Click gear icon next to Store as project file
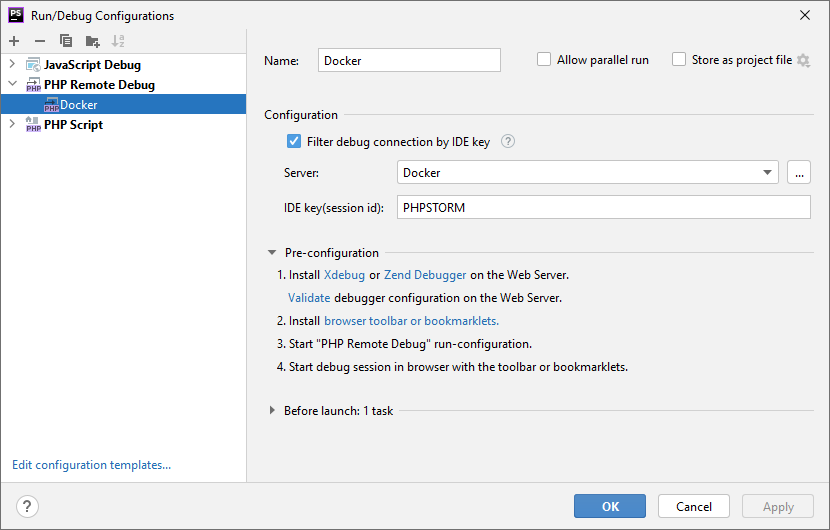Screen dimensions: 830x530 tap(803, 60)
